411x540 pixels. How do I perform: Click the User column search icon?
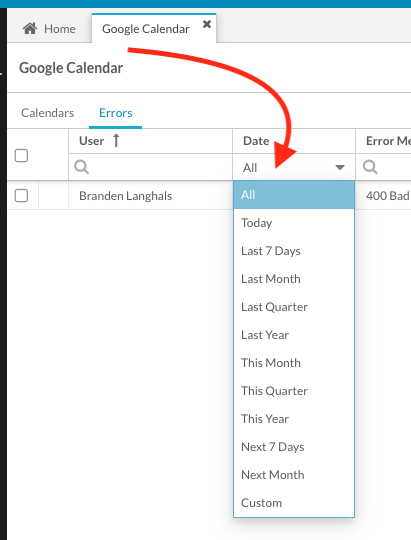tap(81, 167)
